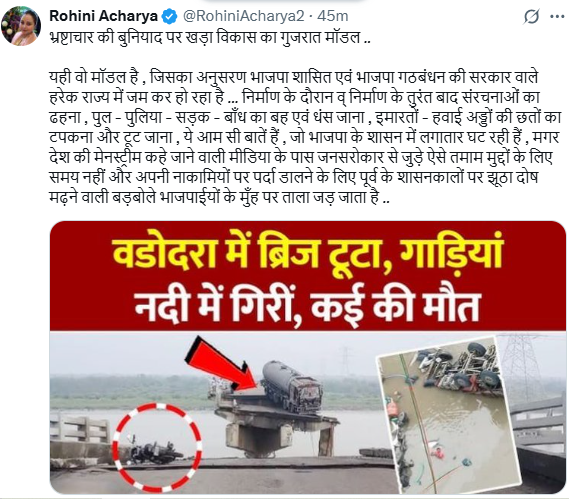Image resolution: width=569 pixels, height=499 pixels.
Task: Click the white headline नदी में गिरीं, कई की मौत
Action: pos(308,306)
